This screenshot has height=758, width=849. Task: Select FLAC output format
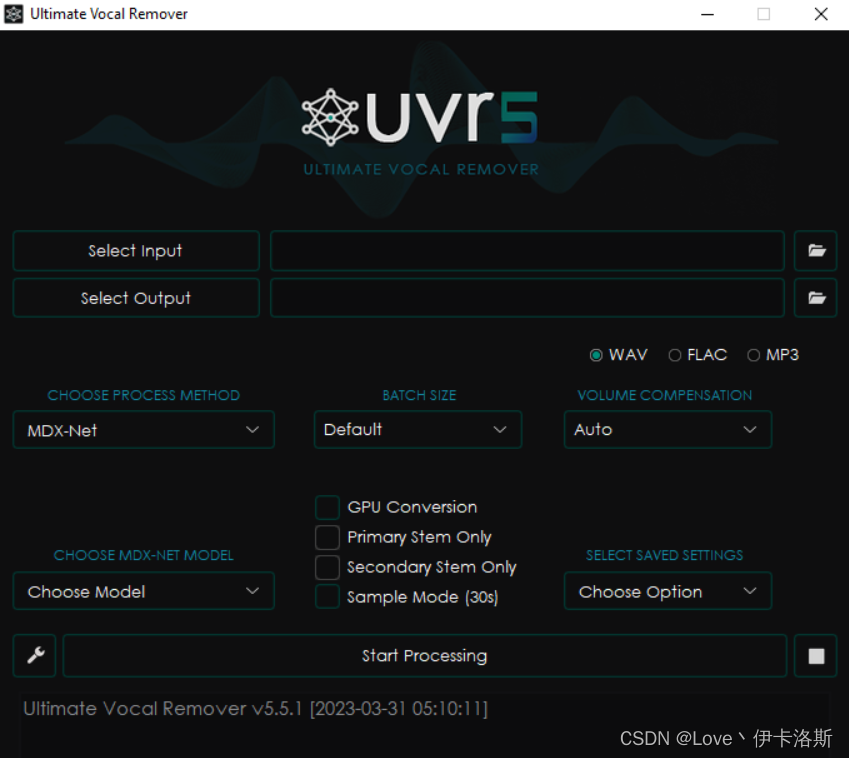click(x=697, y=355)
